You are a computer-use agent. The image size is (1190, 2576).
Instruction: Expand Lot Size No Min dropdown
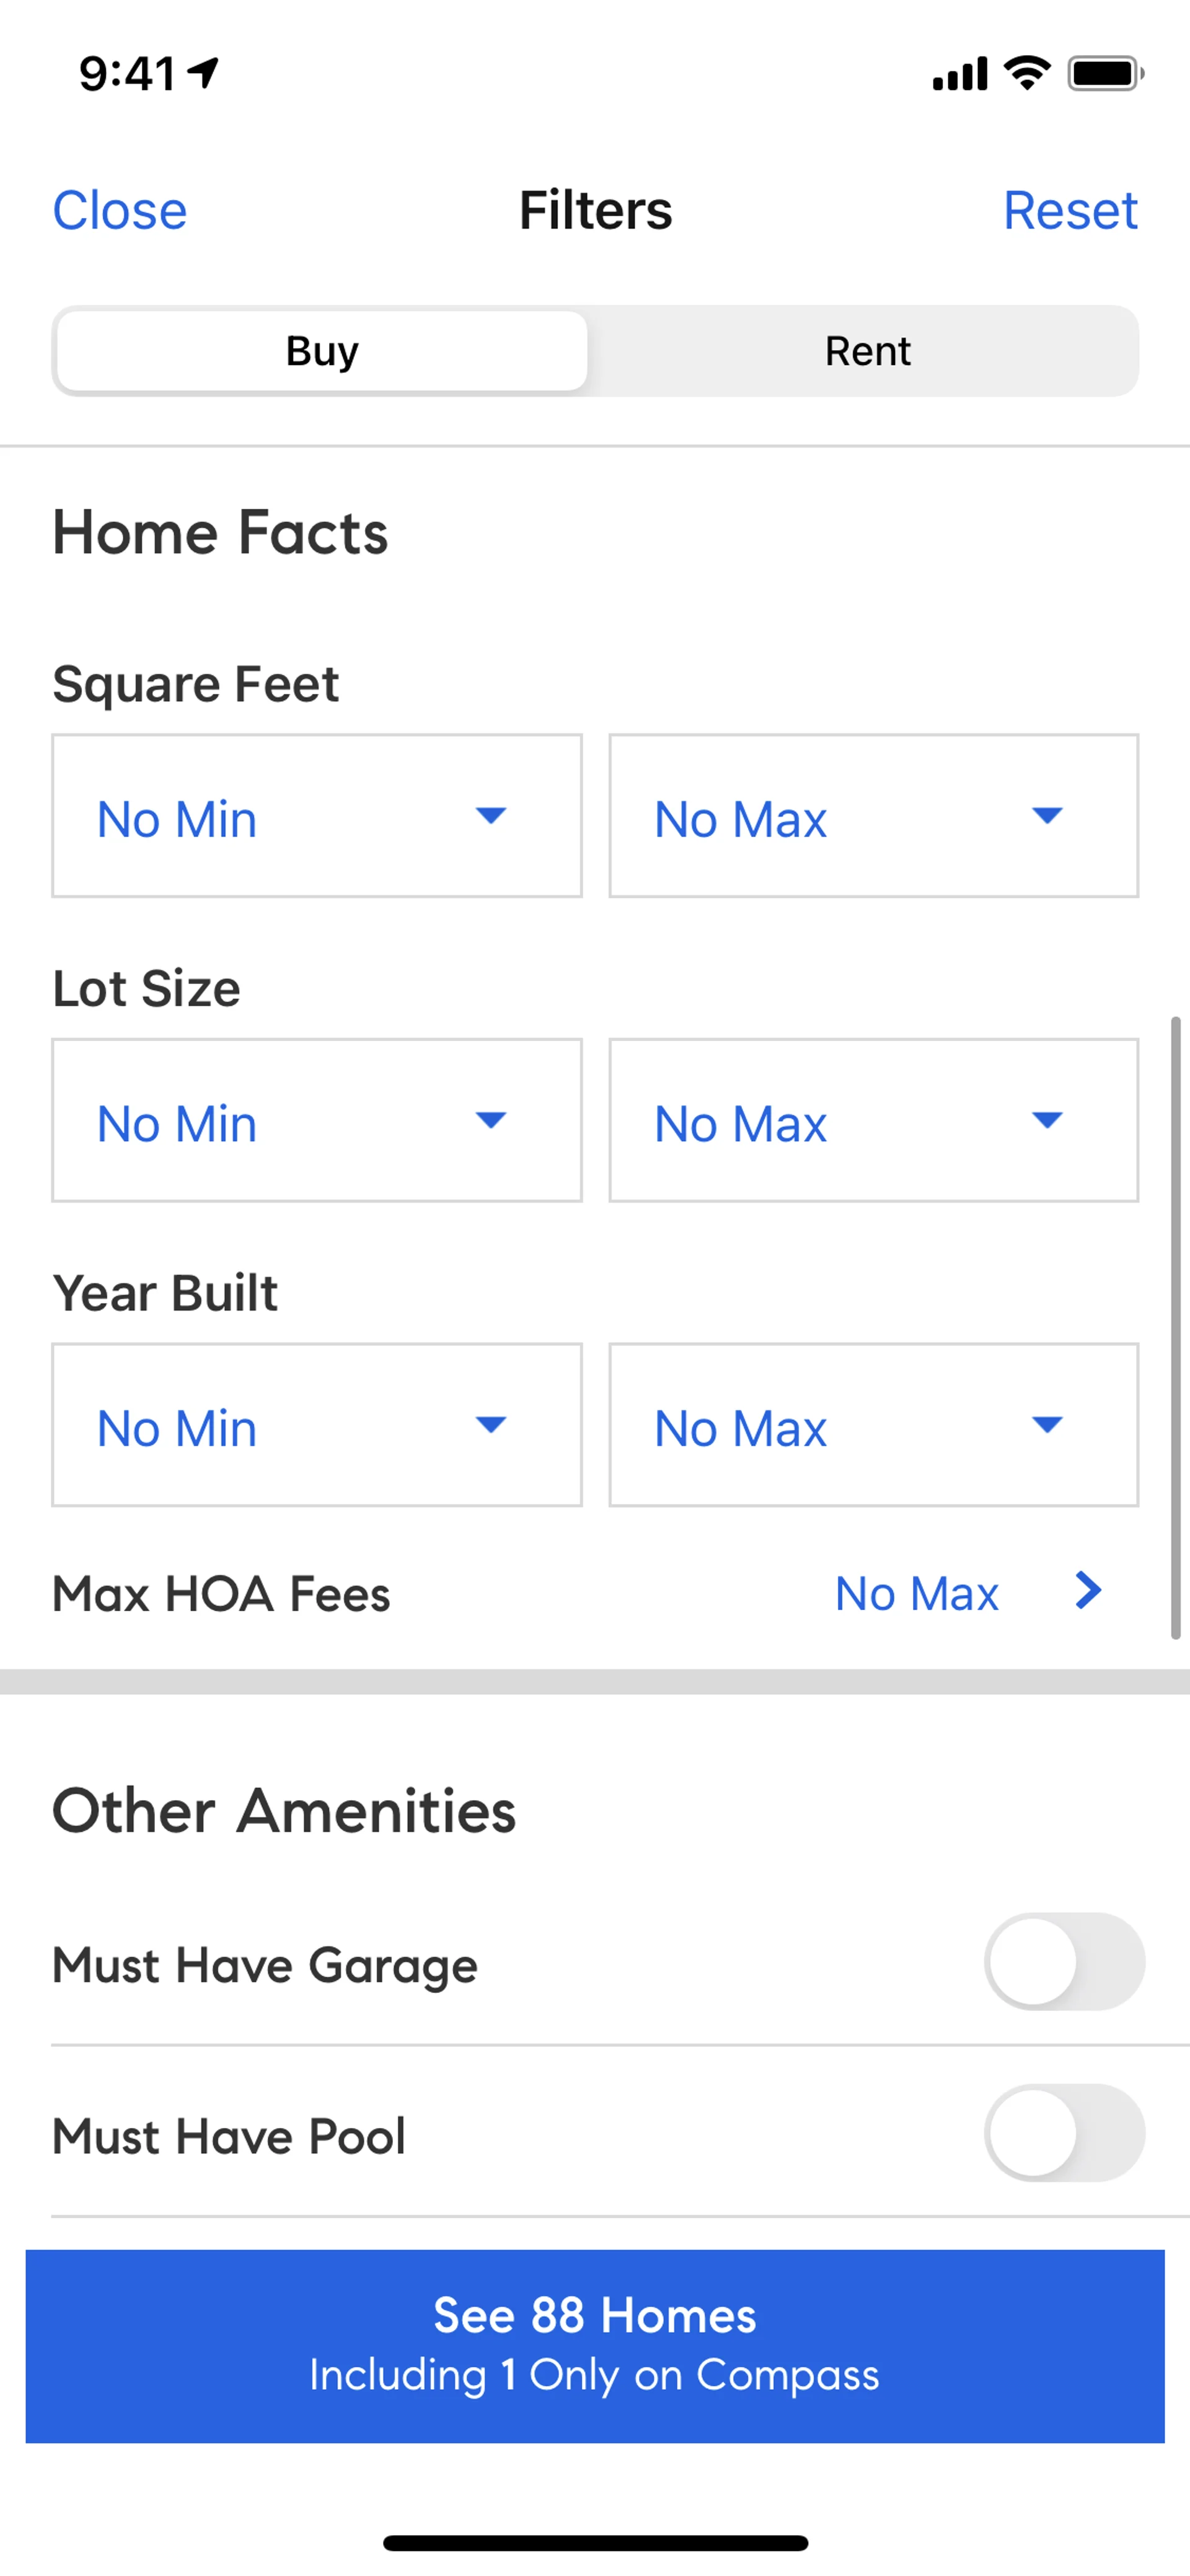pos(316,1120)
